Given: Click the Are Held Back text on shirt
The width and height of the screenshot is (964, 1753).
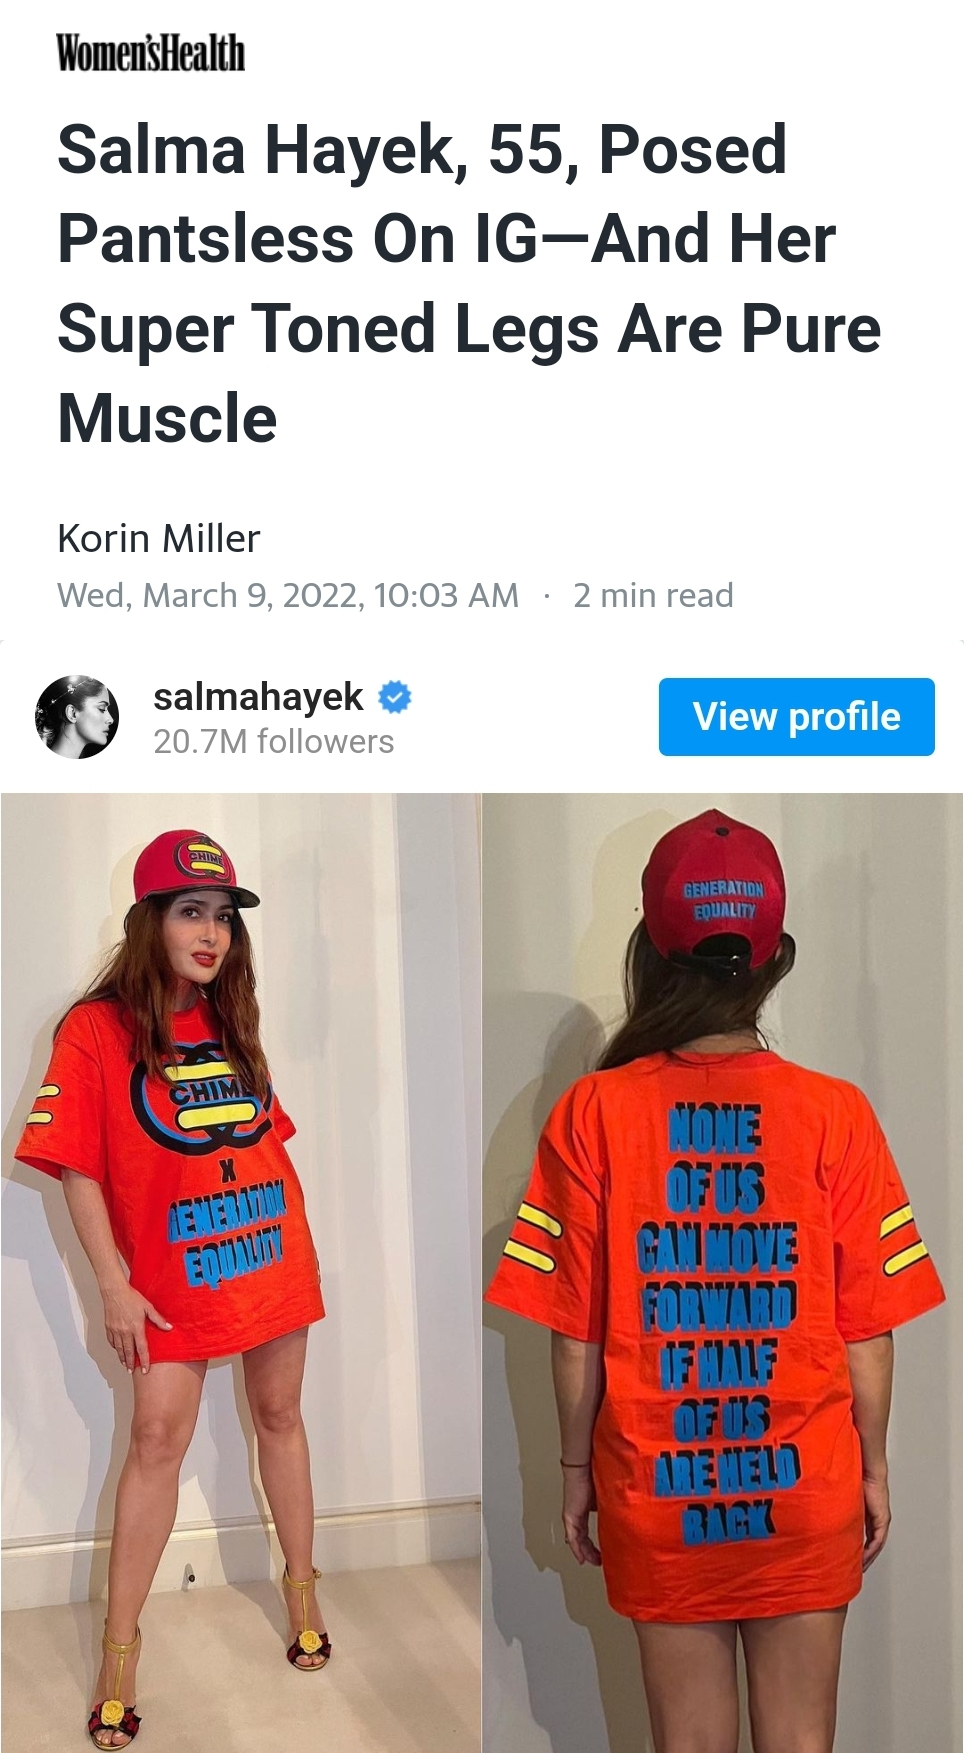Looking at the screenshot, I should (727, 1493).
